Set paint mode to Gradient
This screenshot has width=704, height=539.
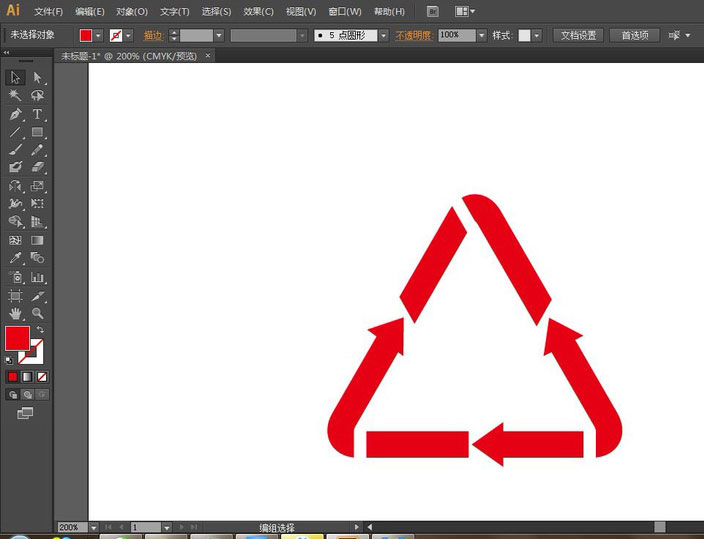pyautogui.click(x=27, y=377)
